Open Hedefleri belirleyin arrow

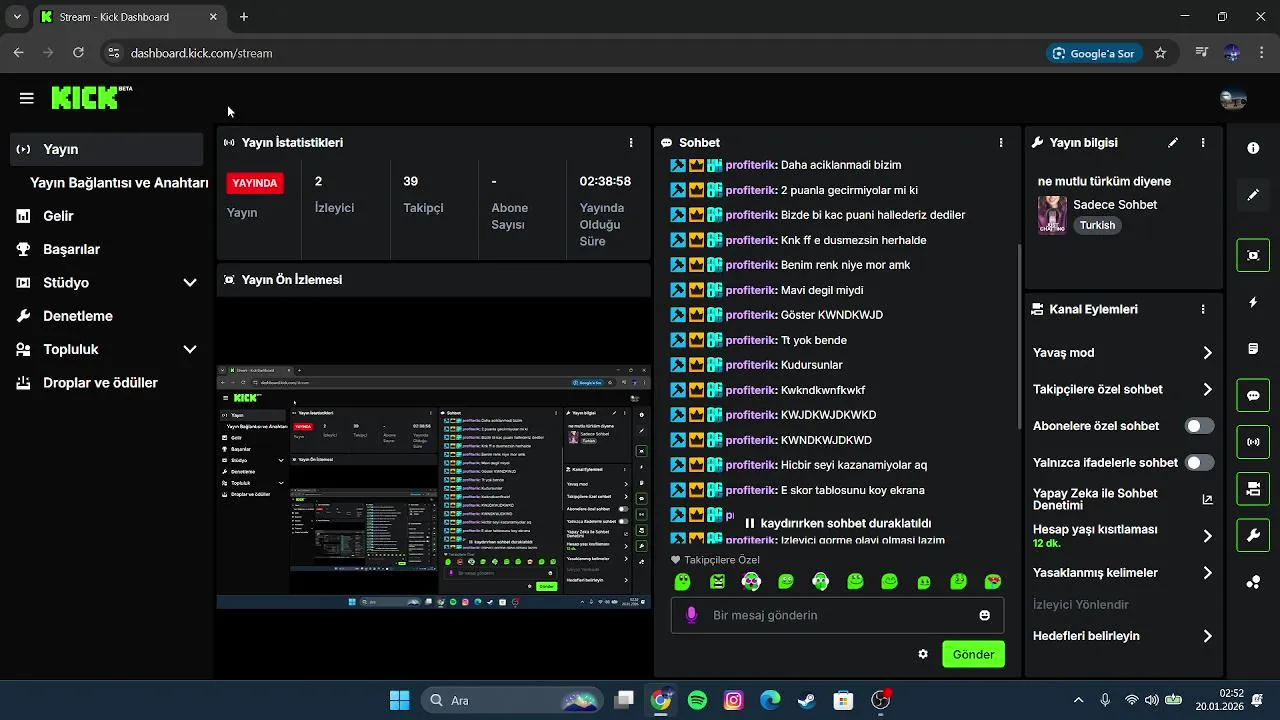1207,636
